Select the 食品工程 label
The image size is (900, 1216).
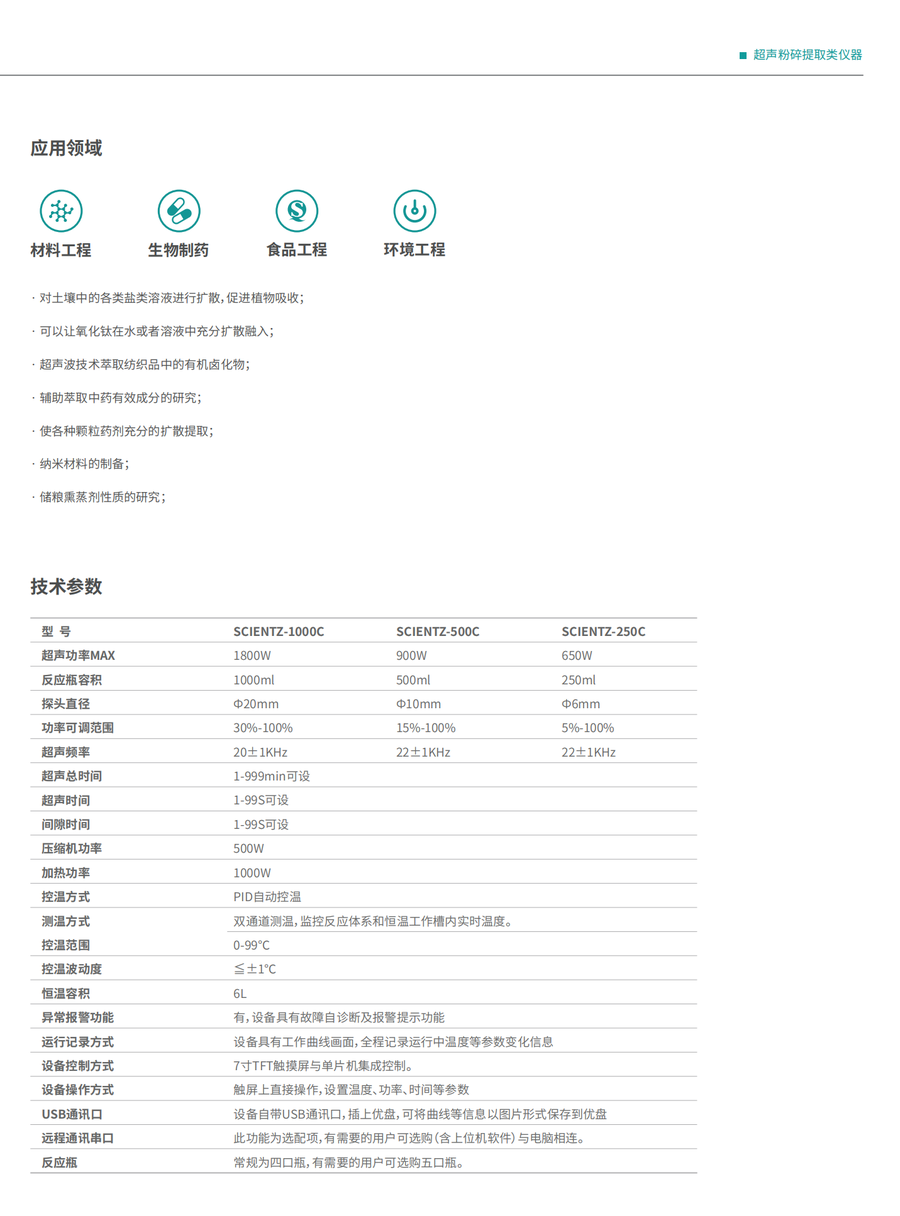[297, 250]
